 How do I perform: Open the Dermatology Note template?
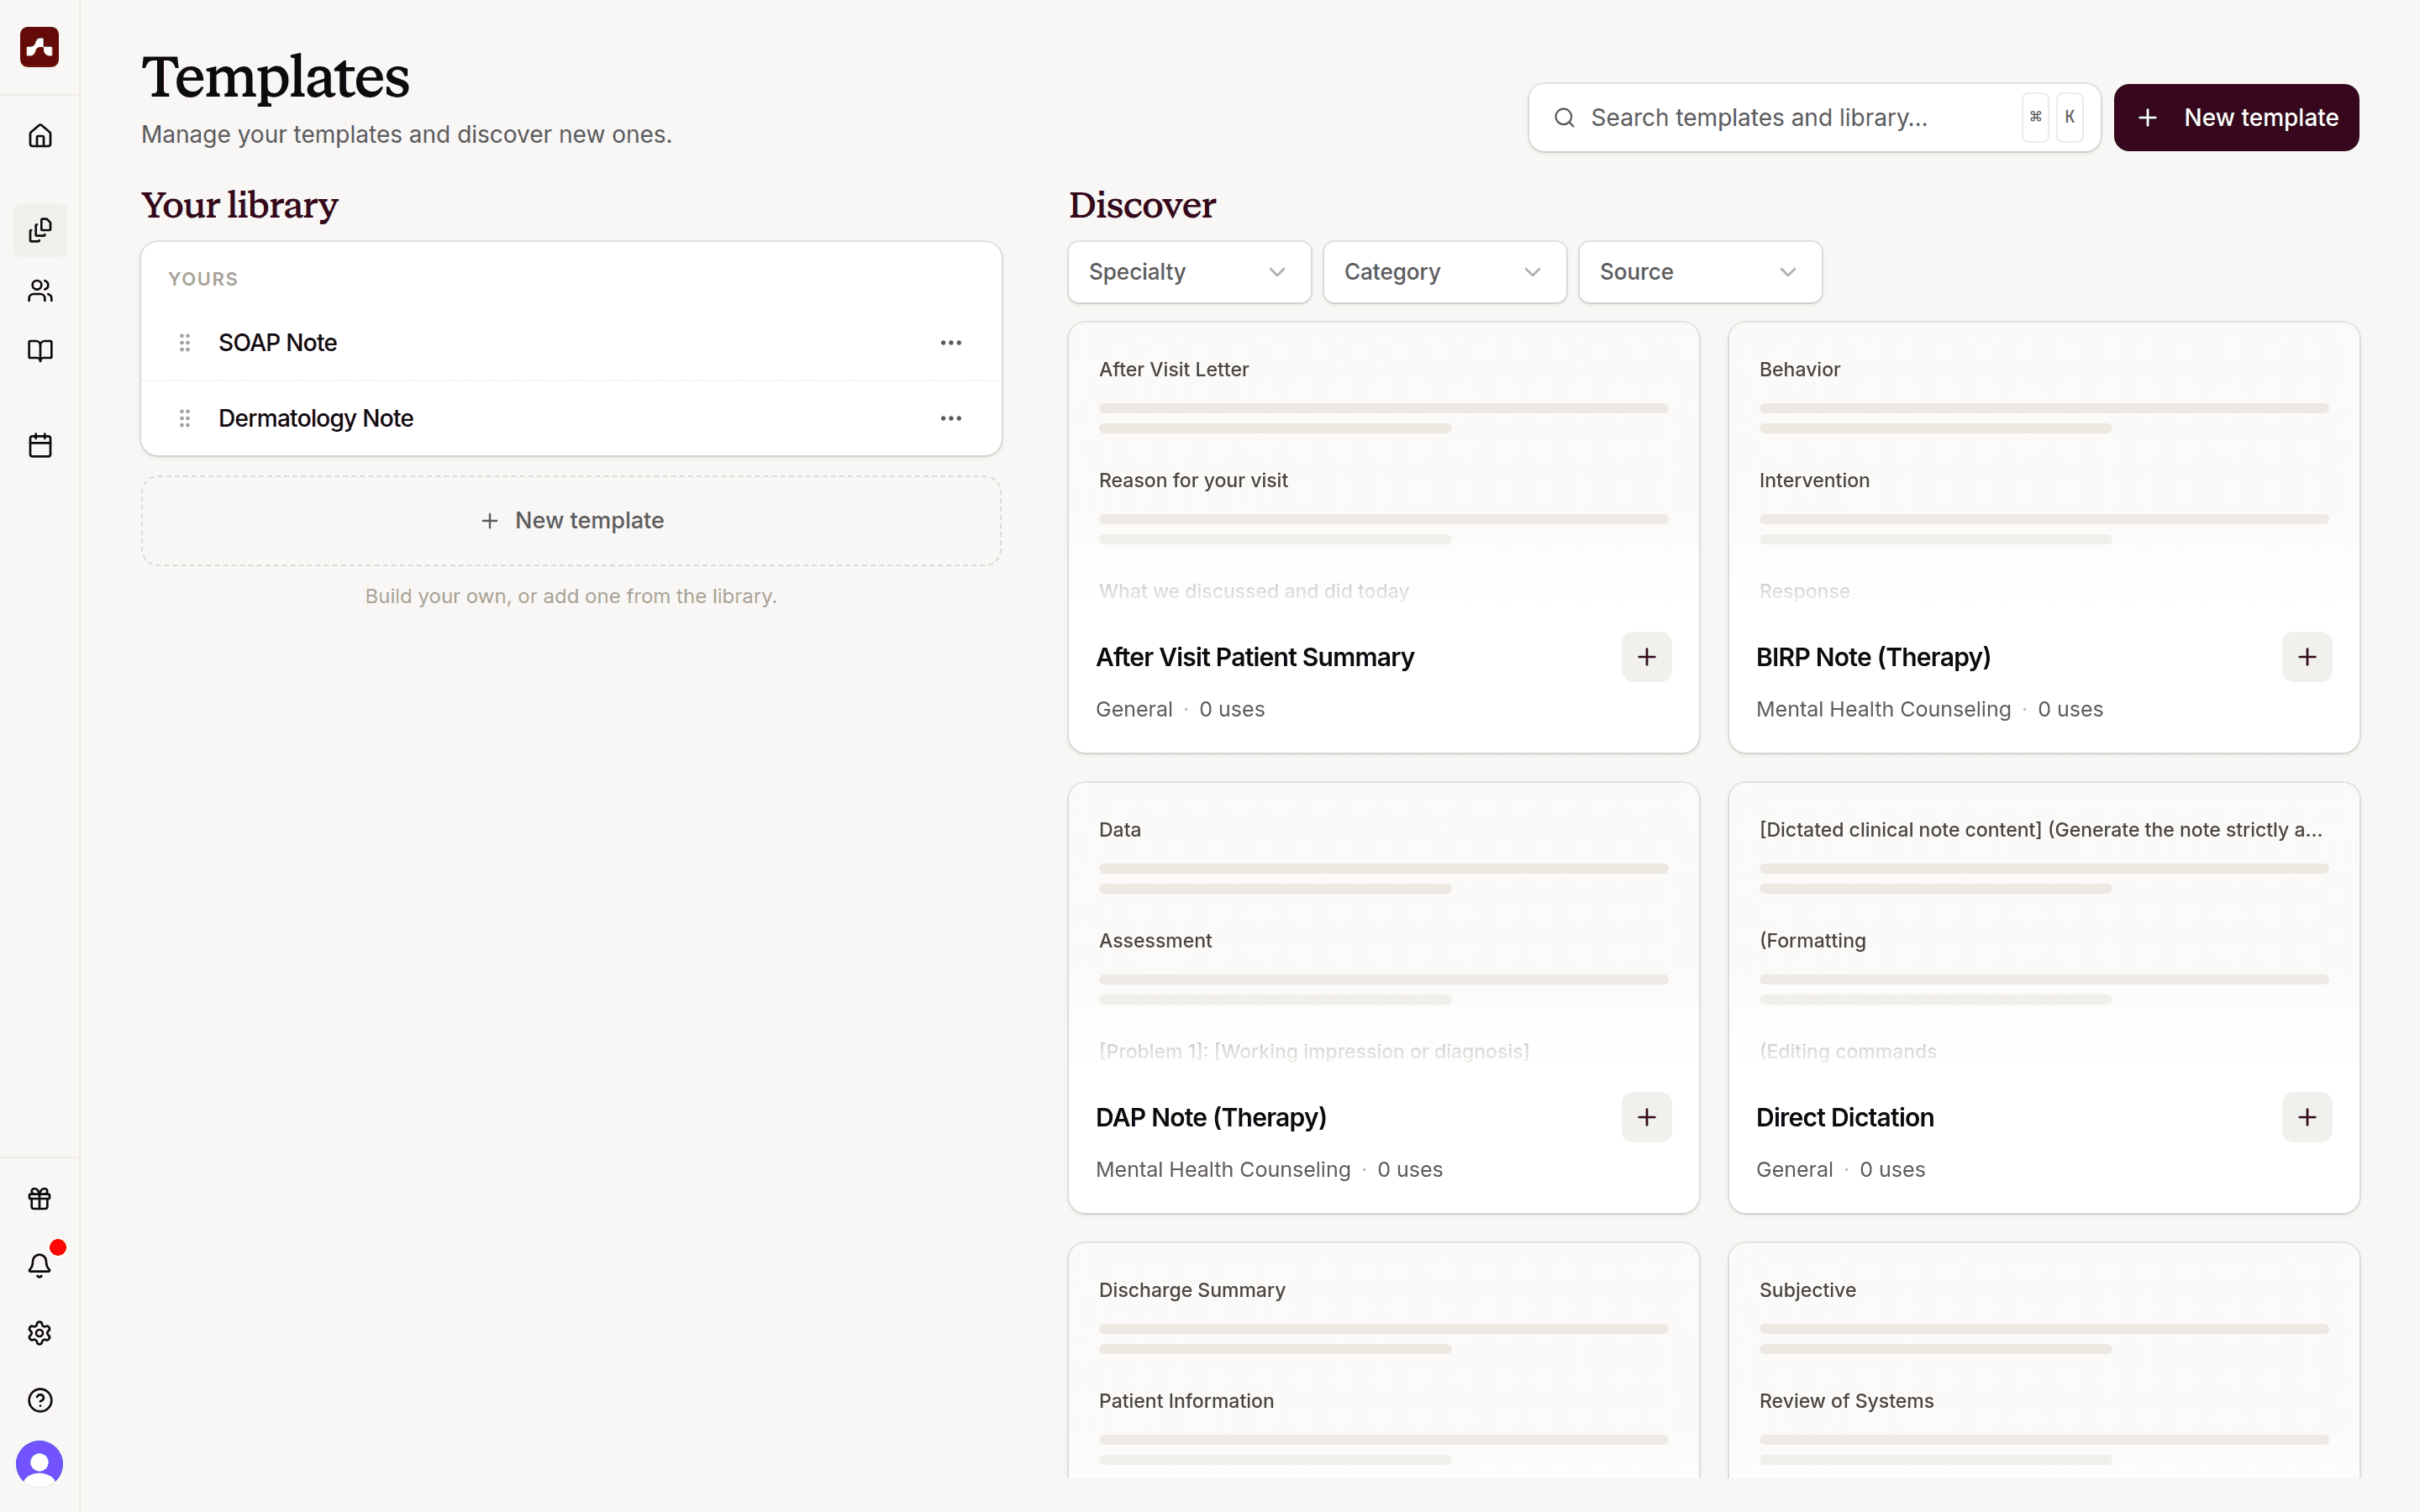[571, 418]
